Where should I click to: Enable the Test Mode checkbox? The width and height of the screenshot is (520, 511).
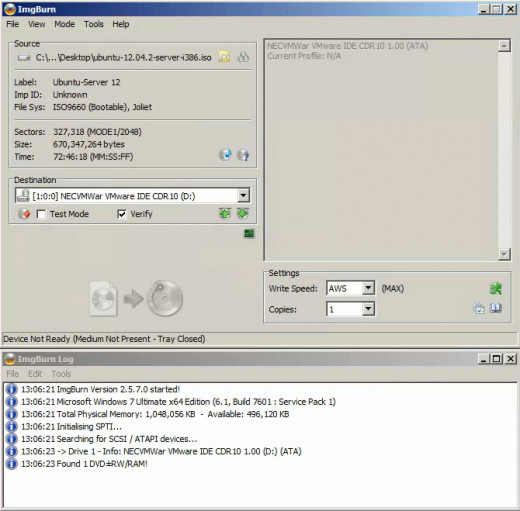41,214
